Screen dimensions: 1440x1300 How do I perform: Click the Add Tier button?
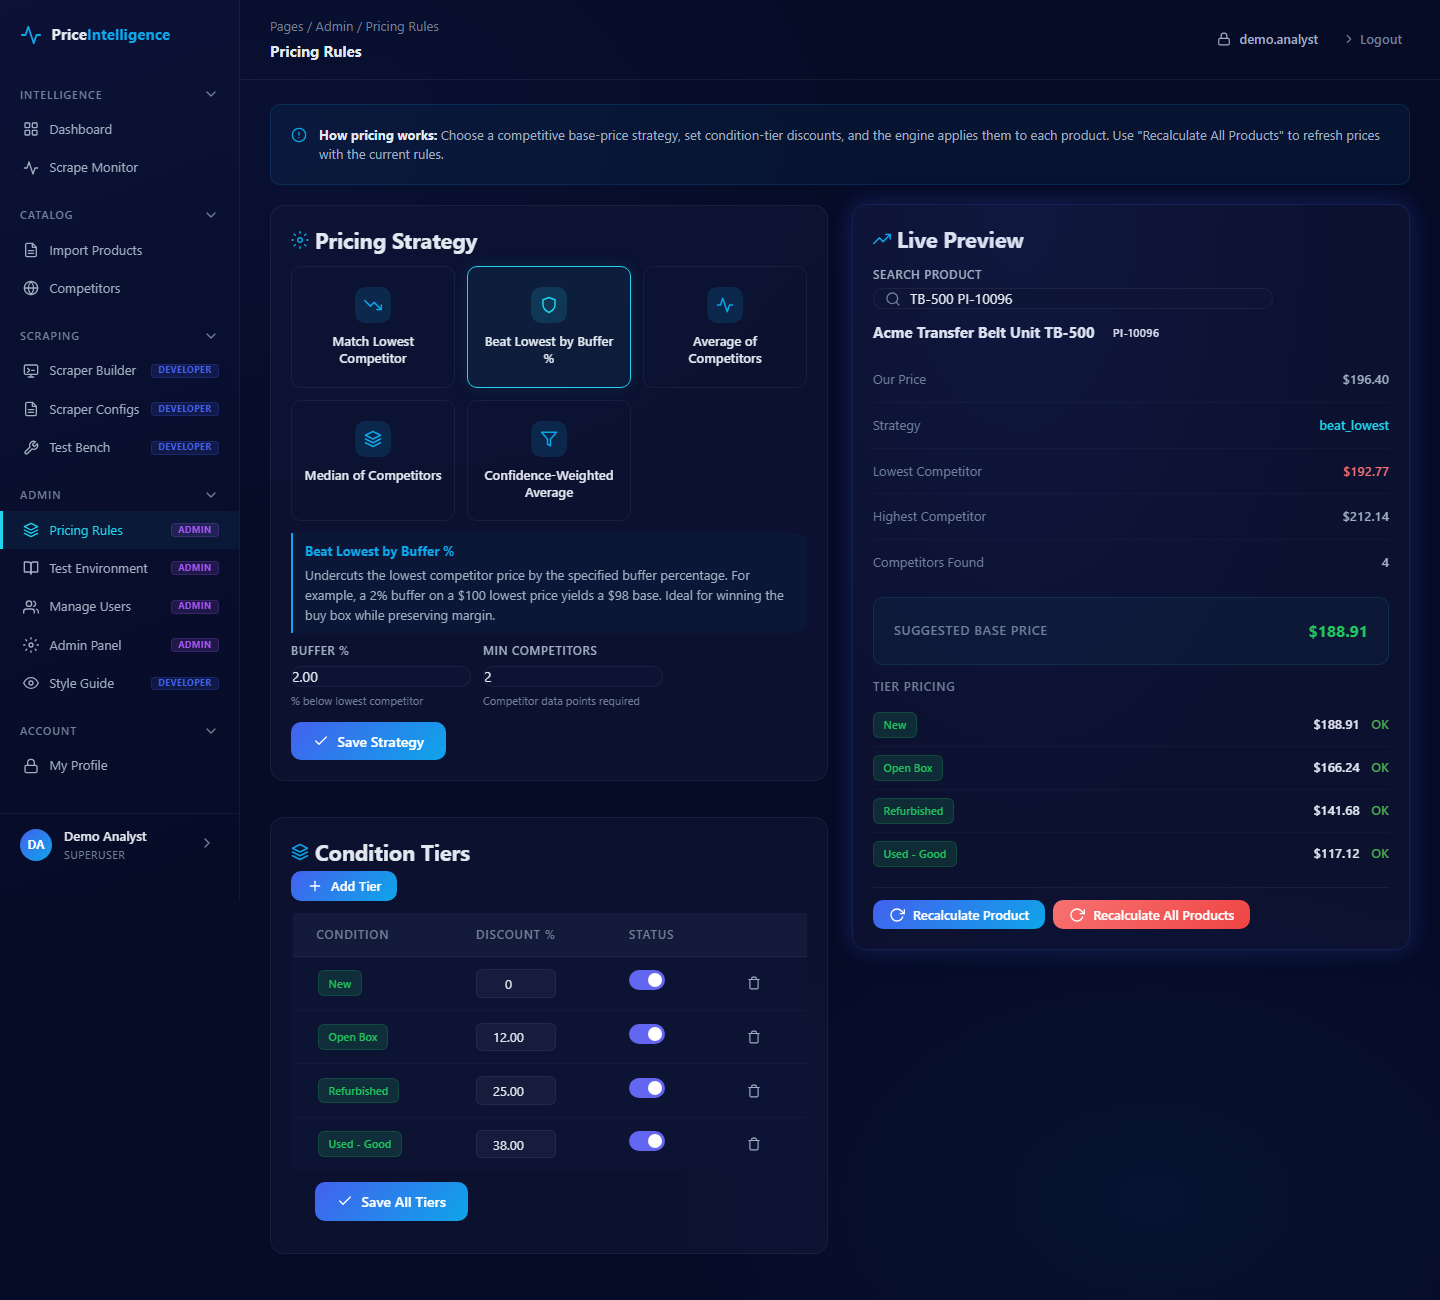click(x=344, y=886)
